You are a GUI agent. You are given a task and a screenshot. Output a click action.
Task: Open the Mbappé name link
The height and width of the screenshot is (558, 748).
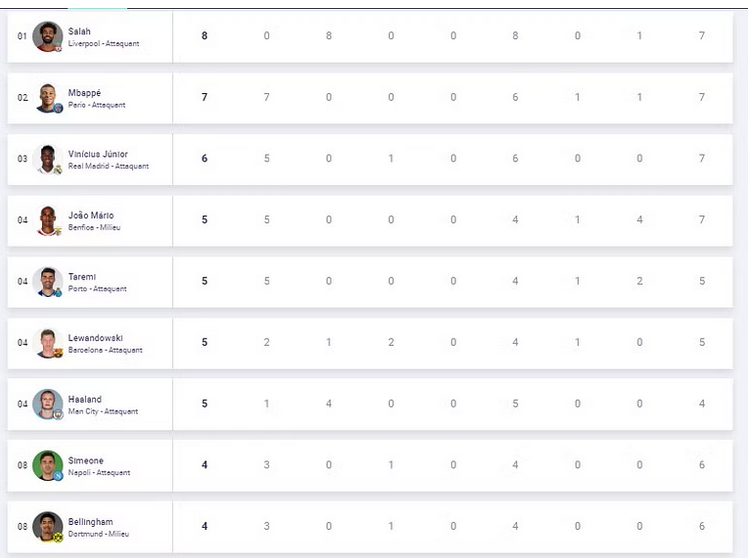click(84, 93)
